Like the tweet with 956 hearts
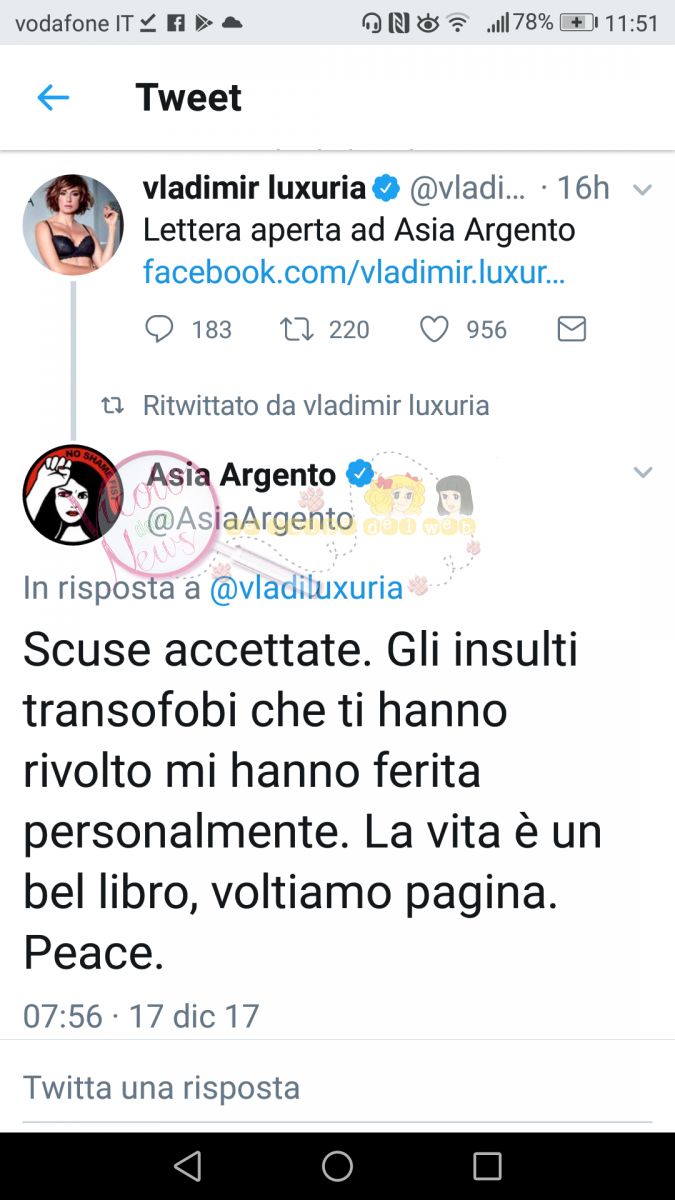675x1200 pixels. point(434,329)
